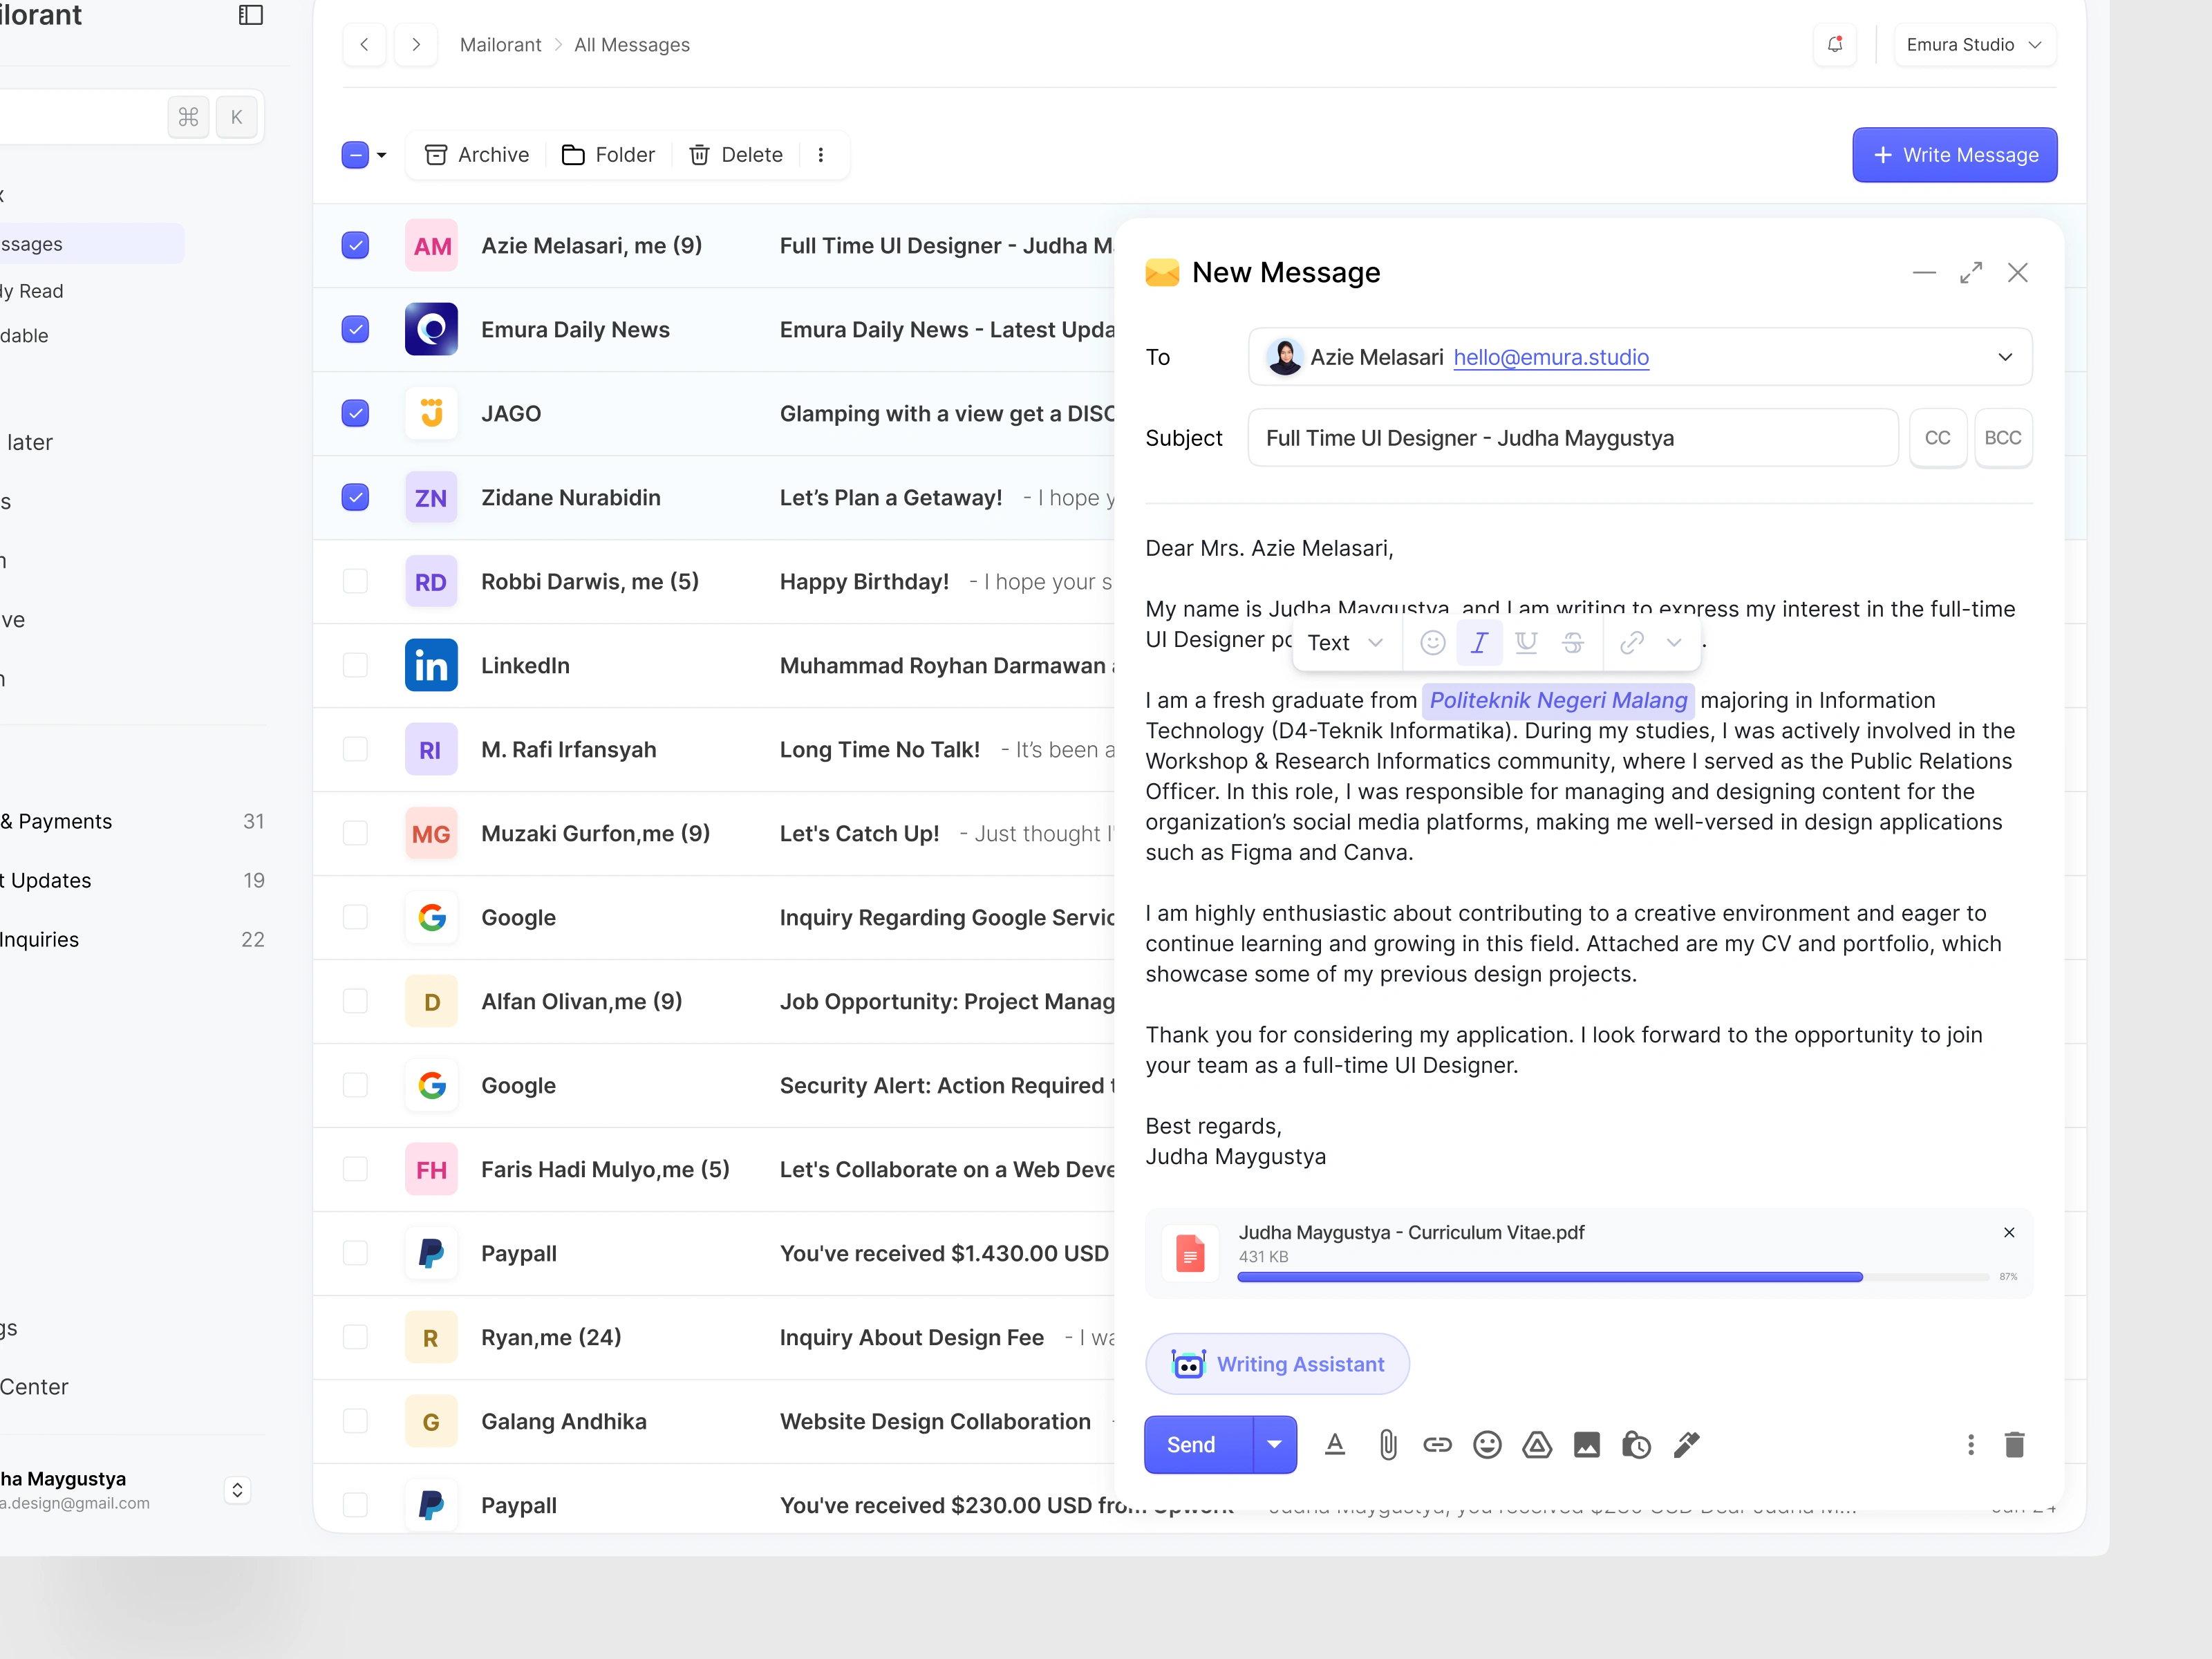Expand the Emura Studio account dropdown
This screenshot has width=2212, height=1659.
pos(1974,45)
